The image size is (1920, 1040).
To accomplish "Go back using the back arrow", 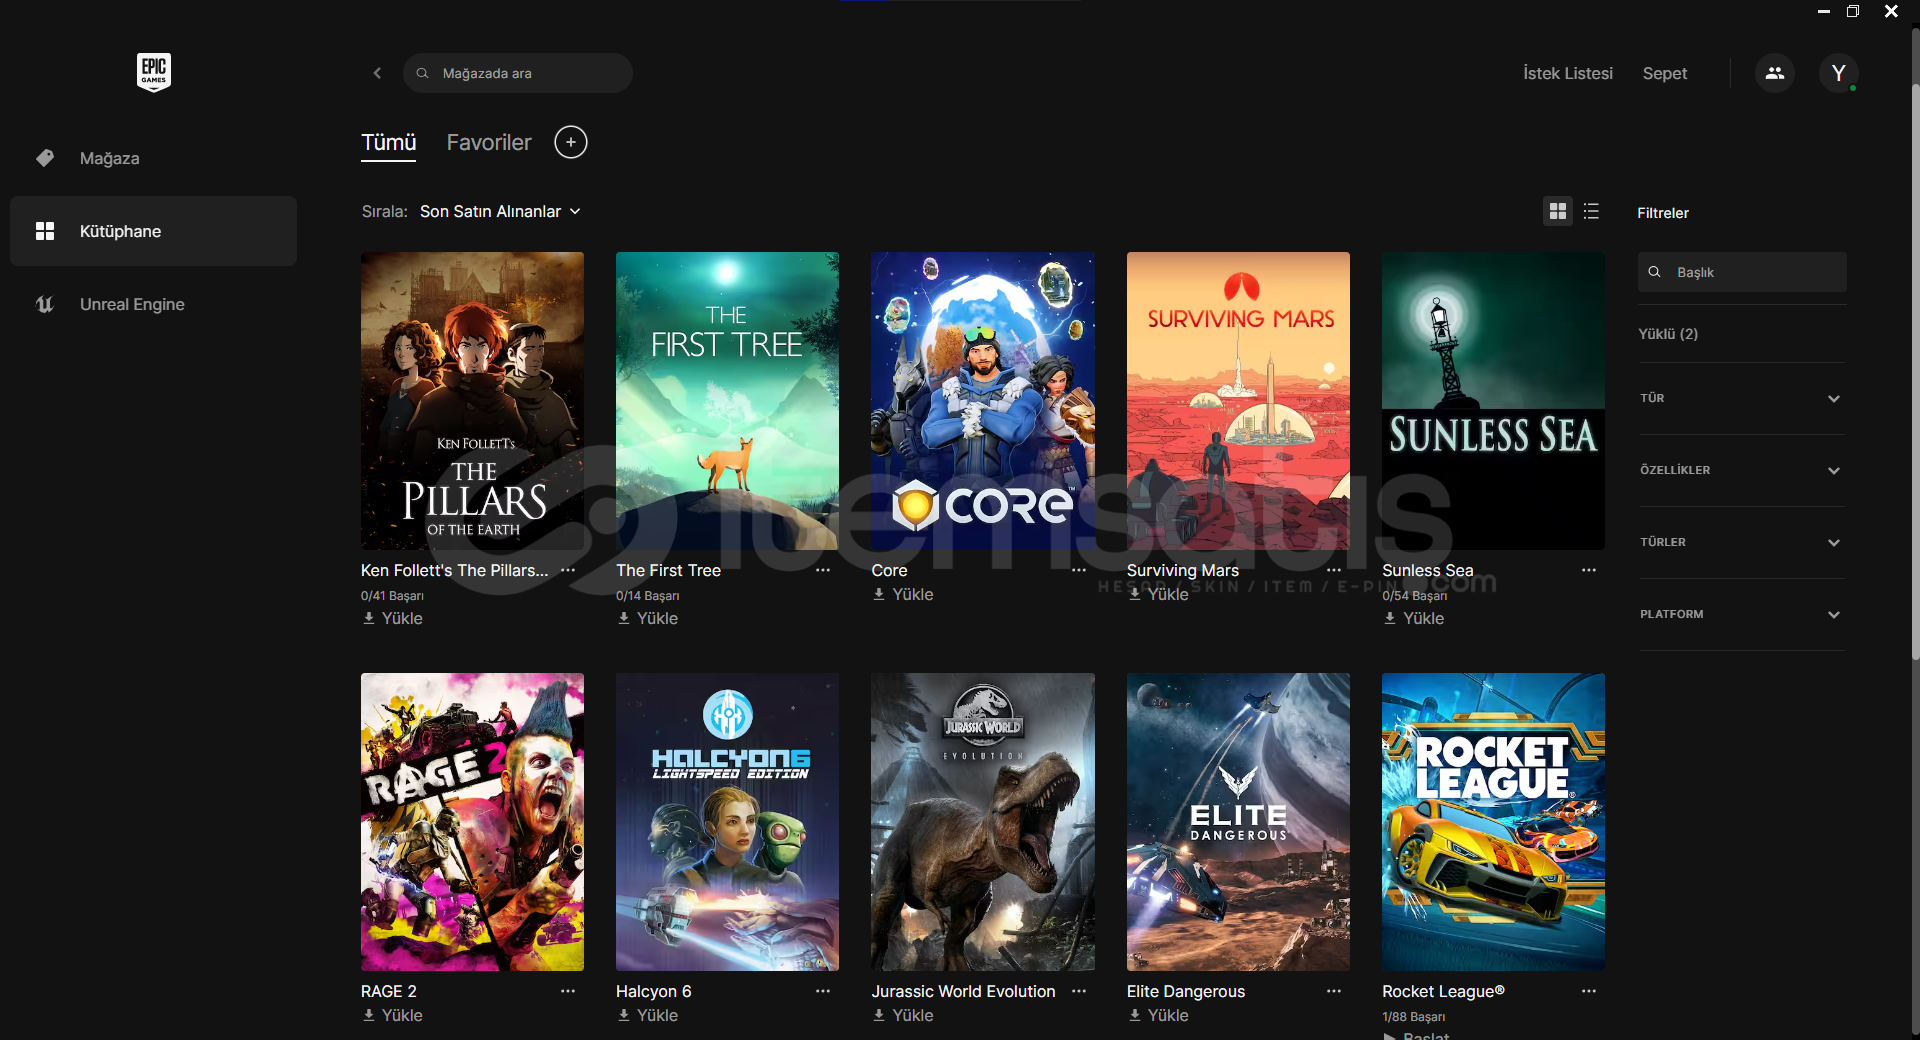I will [377, 73].
